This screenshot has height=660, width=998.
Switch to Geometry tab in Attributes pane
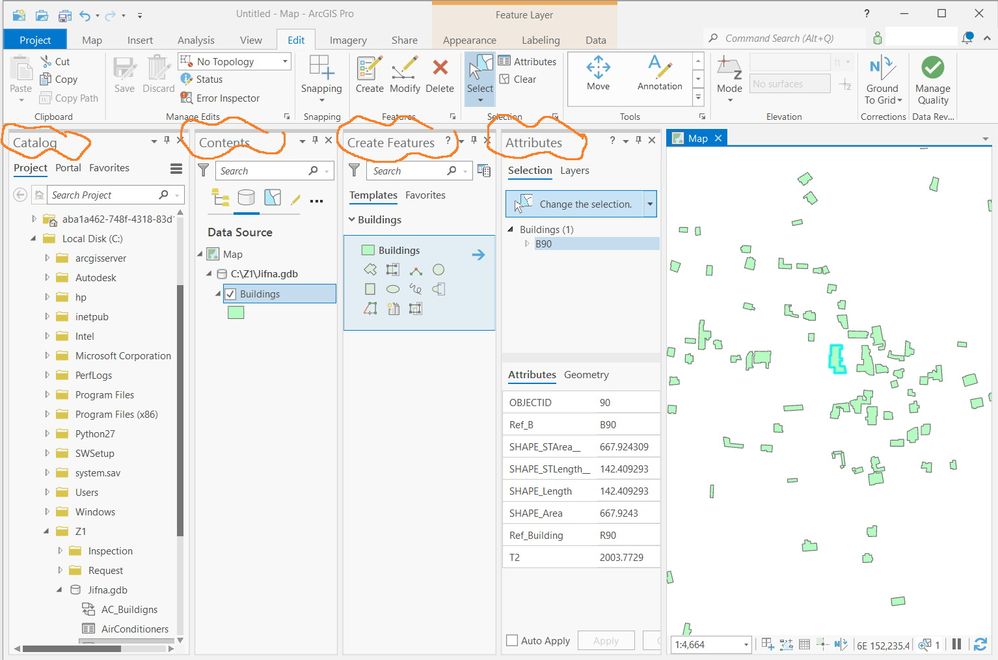[586, 374]
